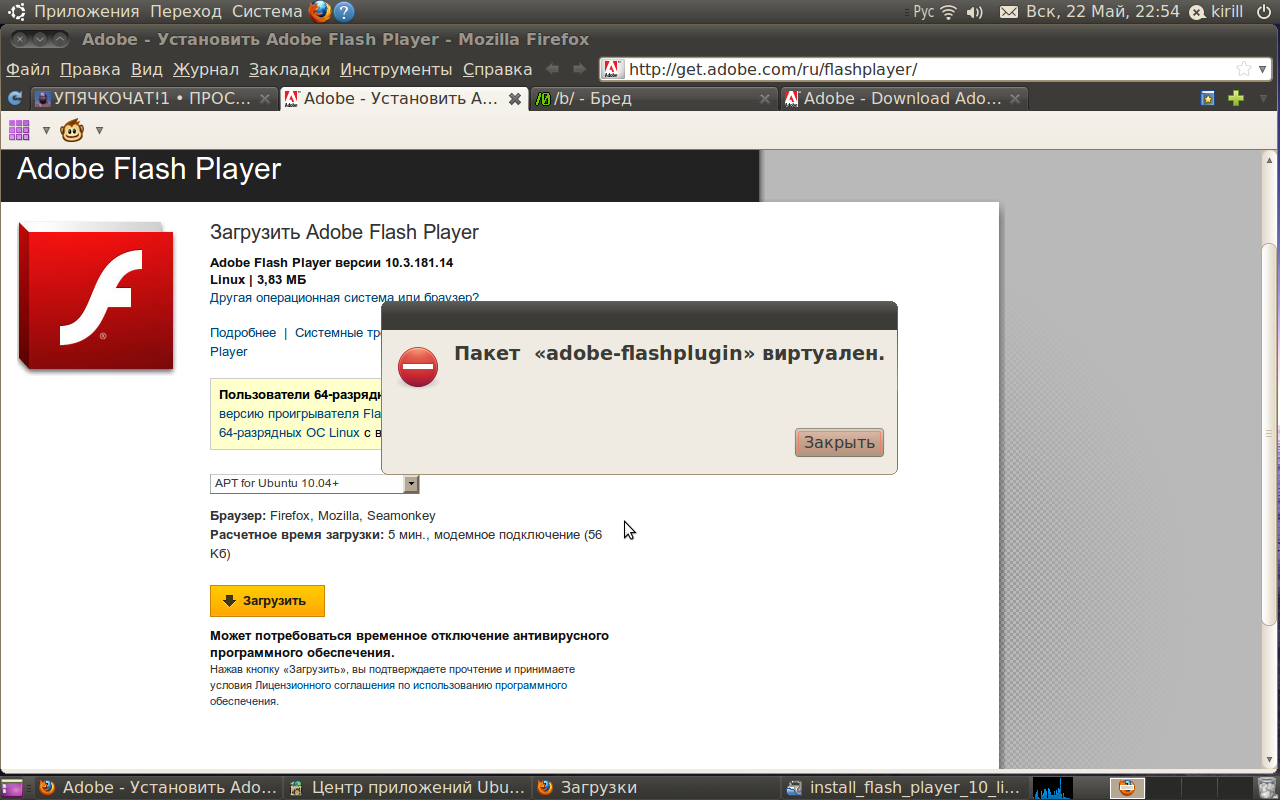
Task: Click the bookmark icon left of green plus
Action: [x=1208, y=98]
